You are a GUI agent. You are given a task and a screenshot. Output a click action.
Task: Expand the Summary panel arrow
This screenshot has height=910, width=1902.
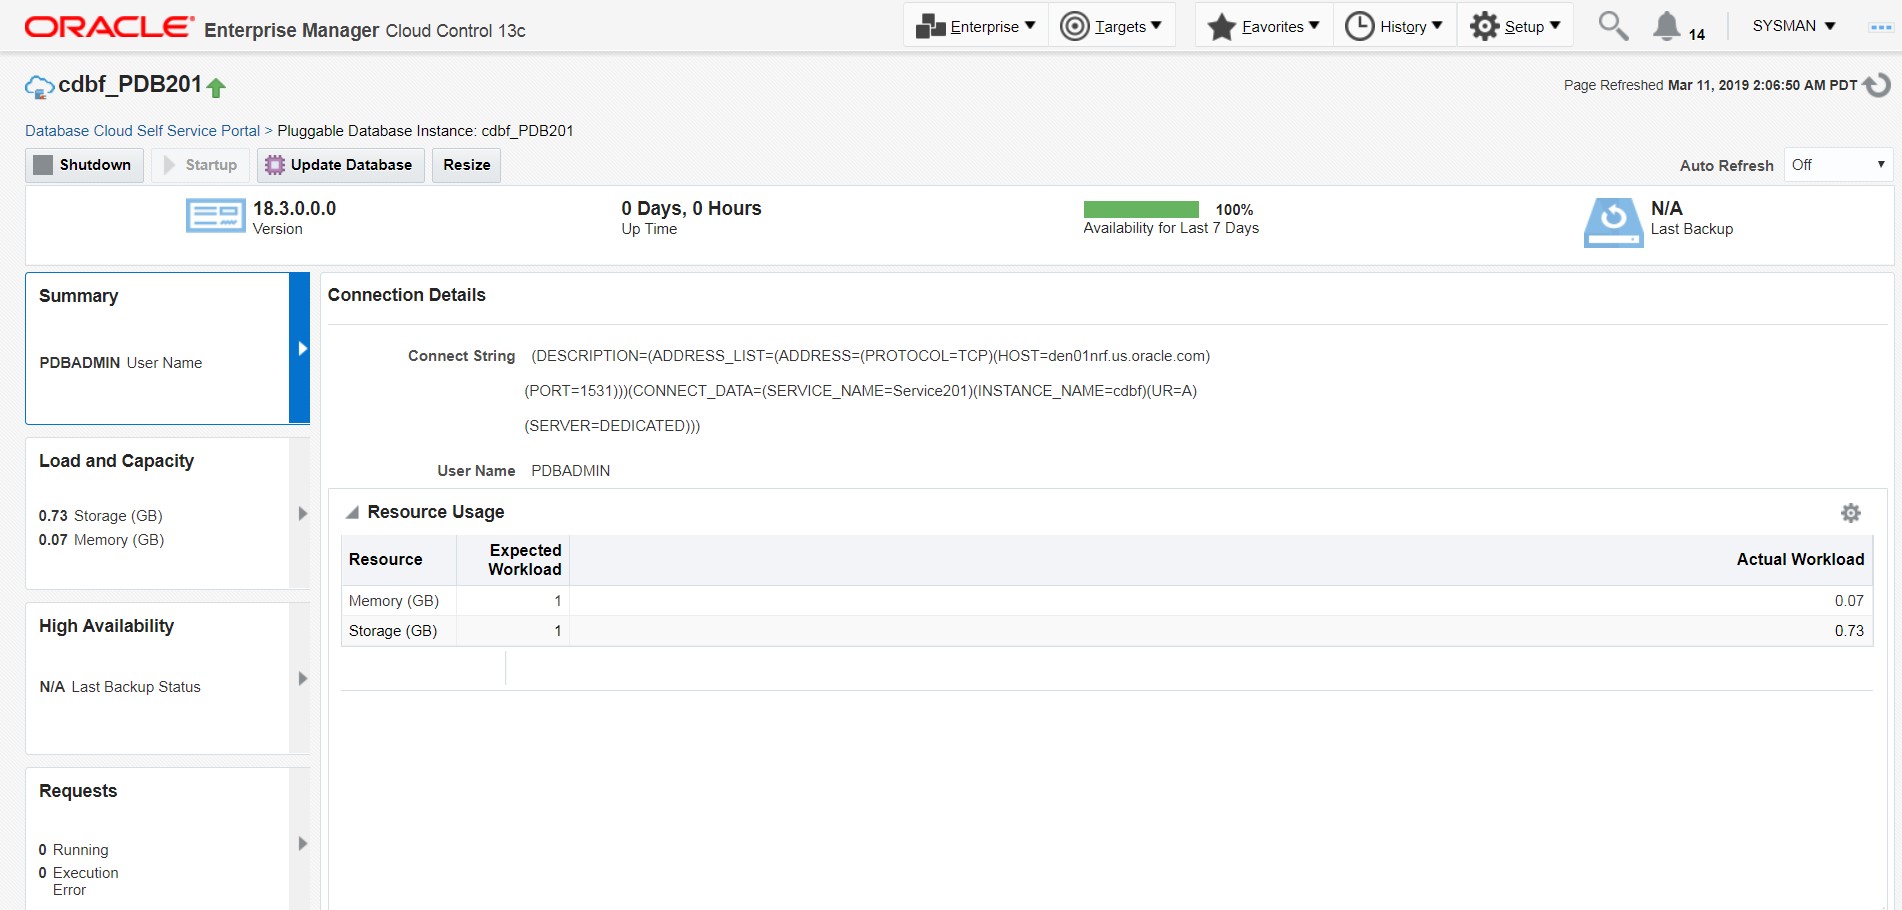point(301,348)
